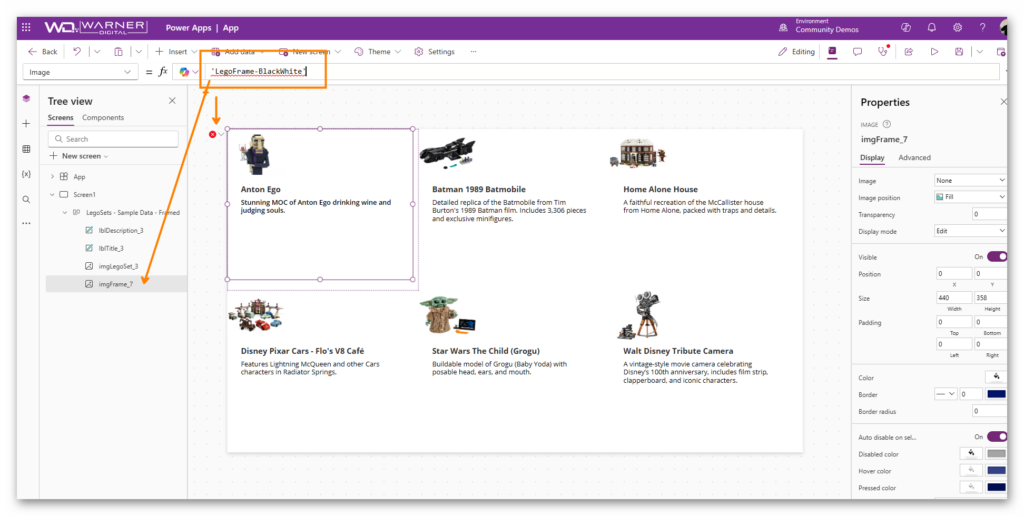
Task: Open the sidebar more options ellipsis
Action: [26, 223]
